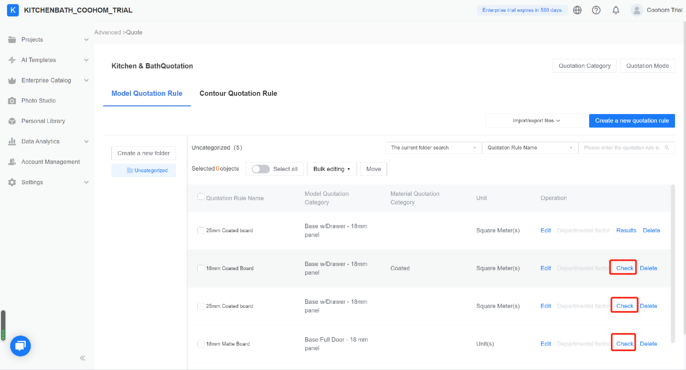The height and width of the screenshot is (370, 686).
Task: Click the Advanced breadcrumb link
Action: coord(108,32)
